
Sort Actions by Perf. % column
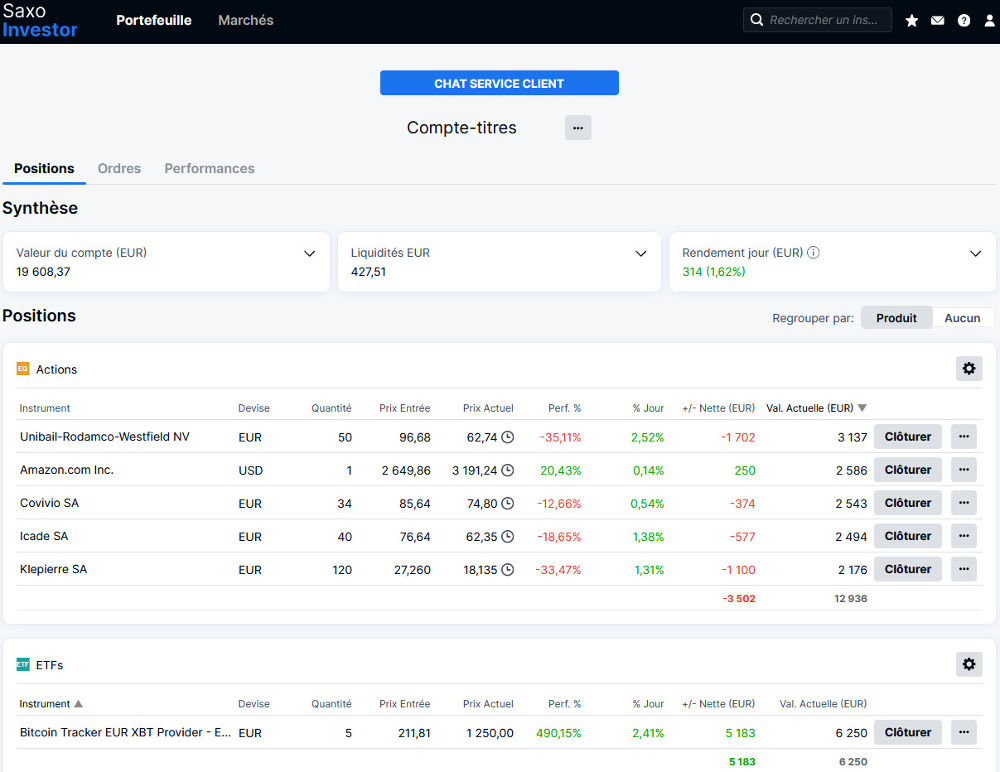click(x=564, y=408)
